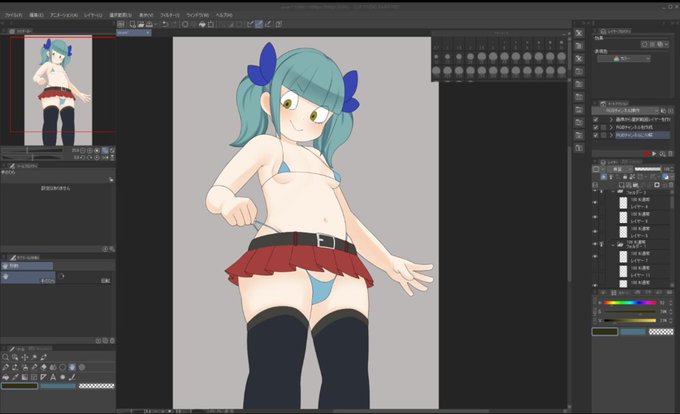Open the layer blending mode dropdown
The width and height of the screenshot is (680, 414).
620,169
